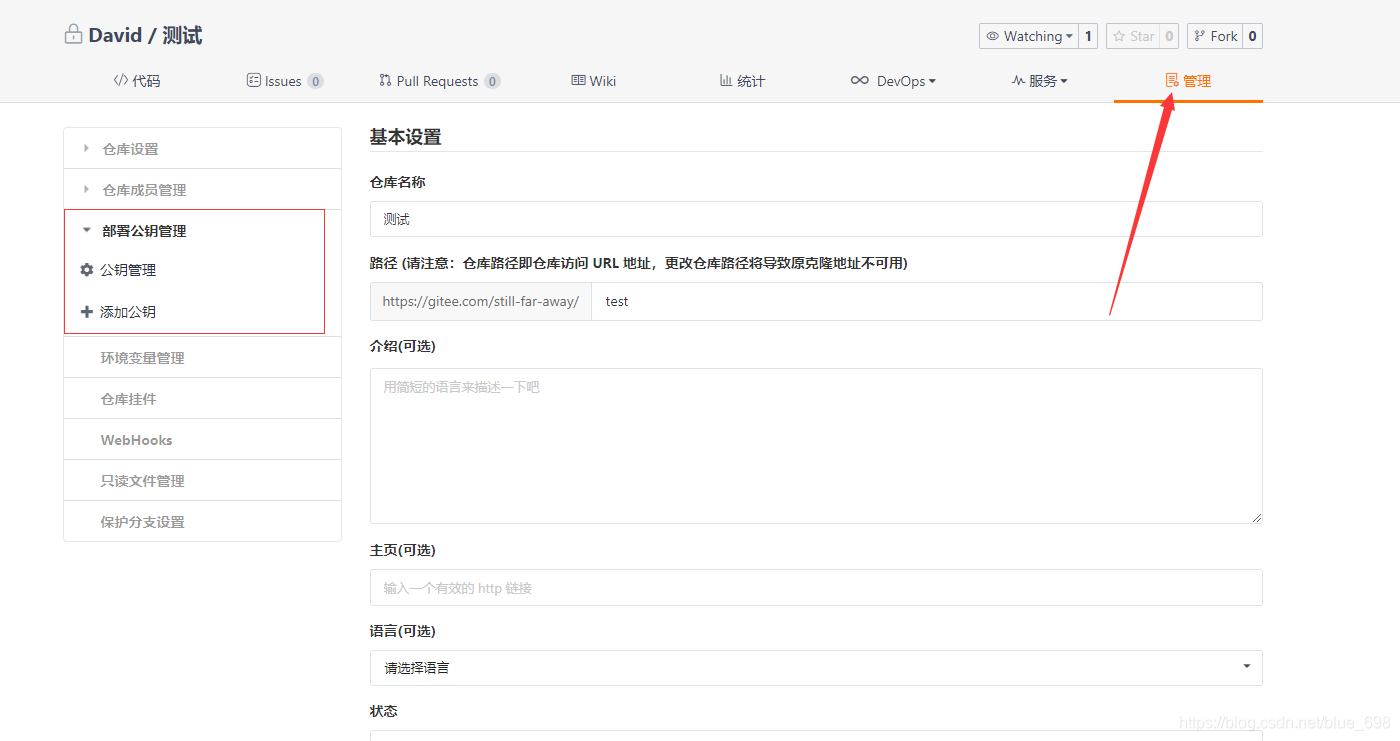Open WebHooks settings
The image size is (1400, 741).
[x=202, y=440]
